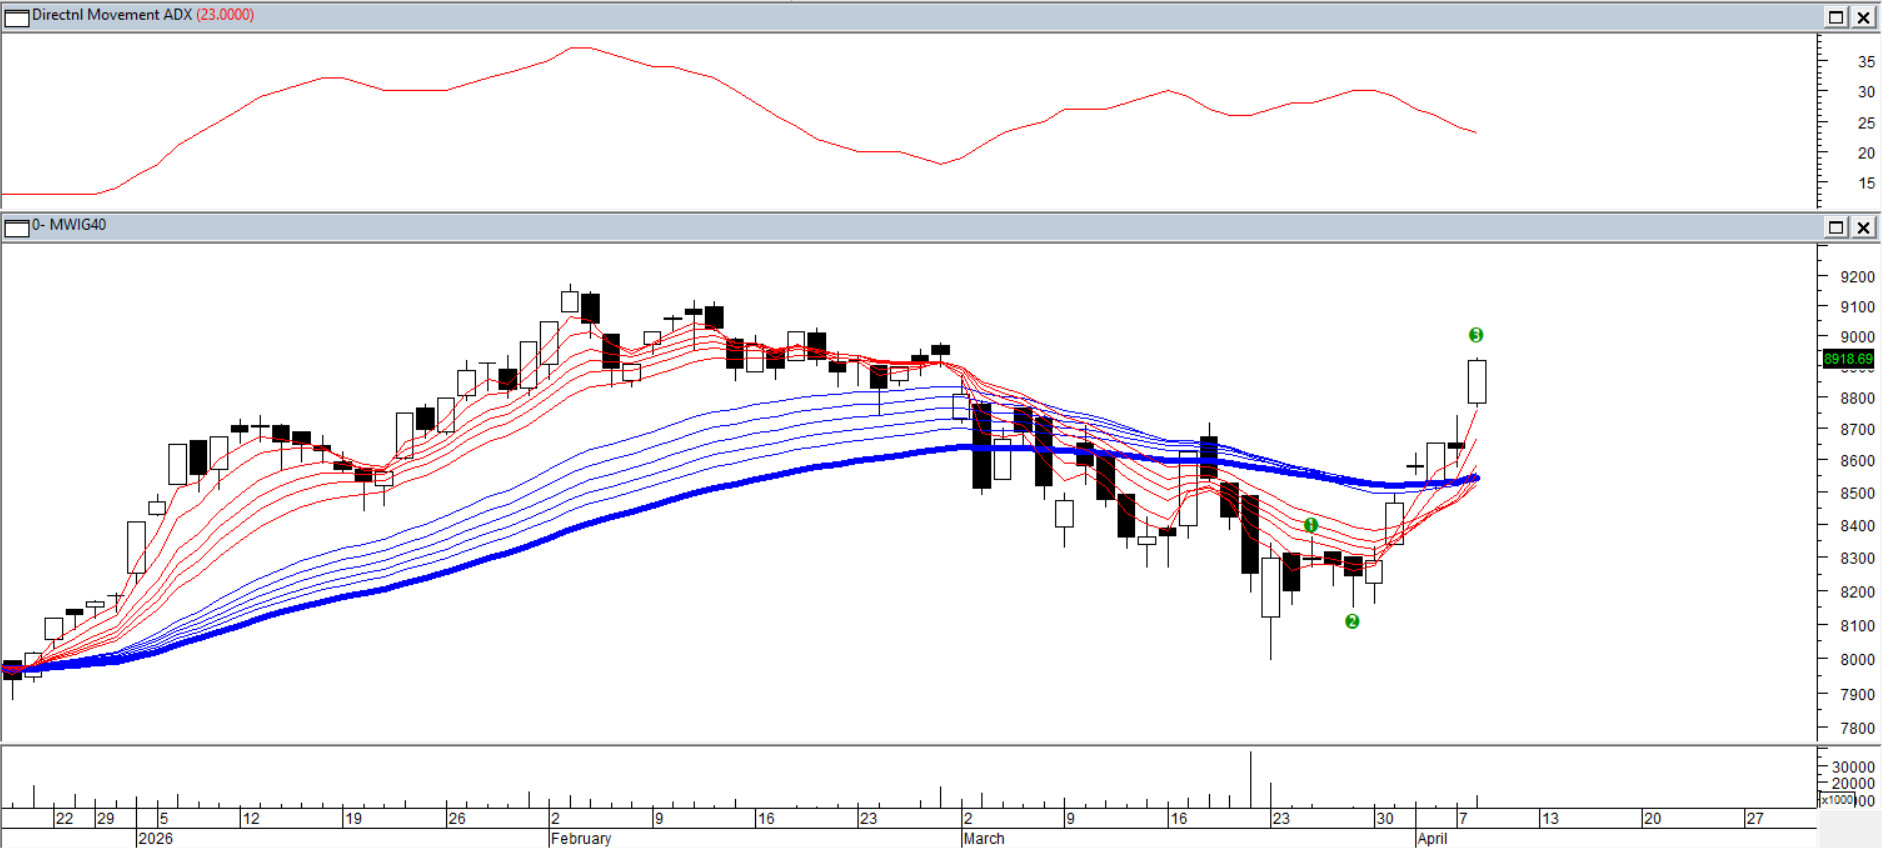Screen dimensions: 1882x848
Task: Click the April label on date axis
Action: pos(1432,838)
